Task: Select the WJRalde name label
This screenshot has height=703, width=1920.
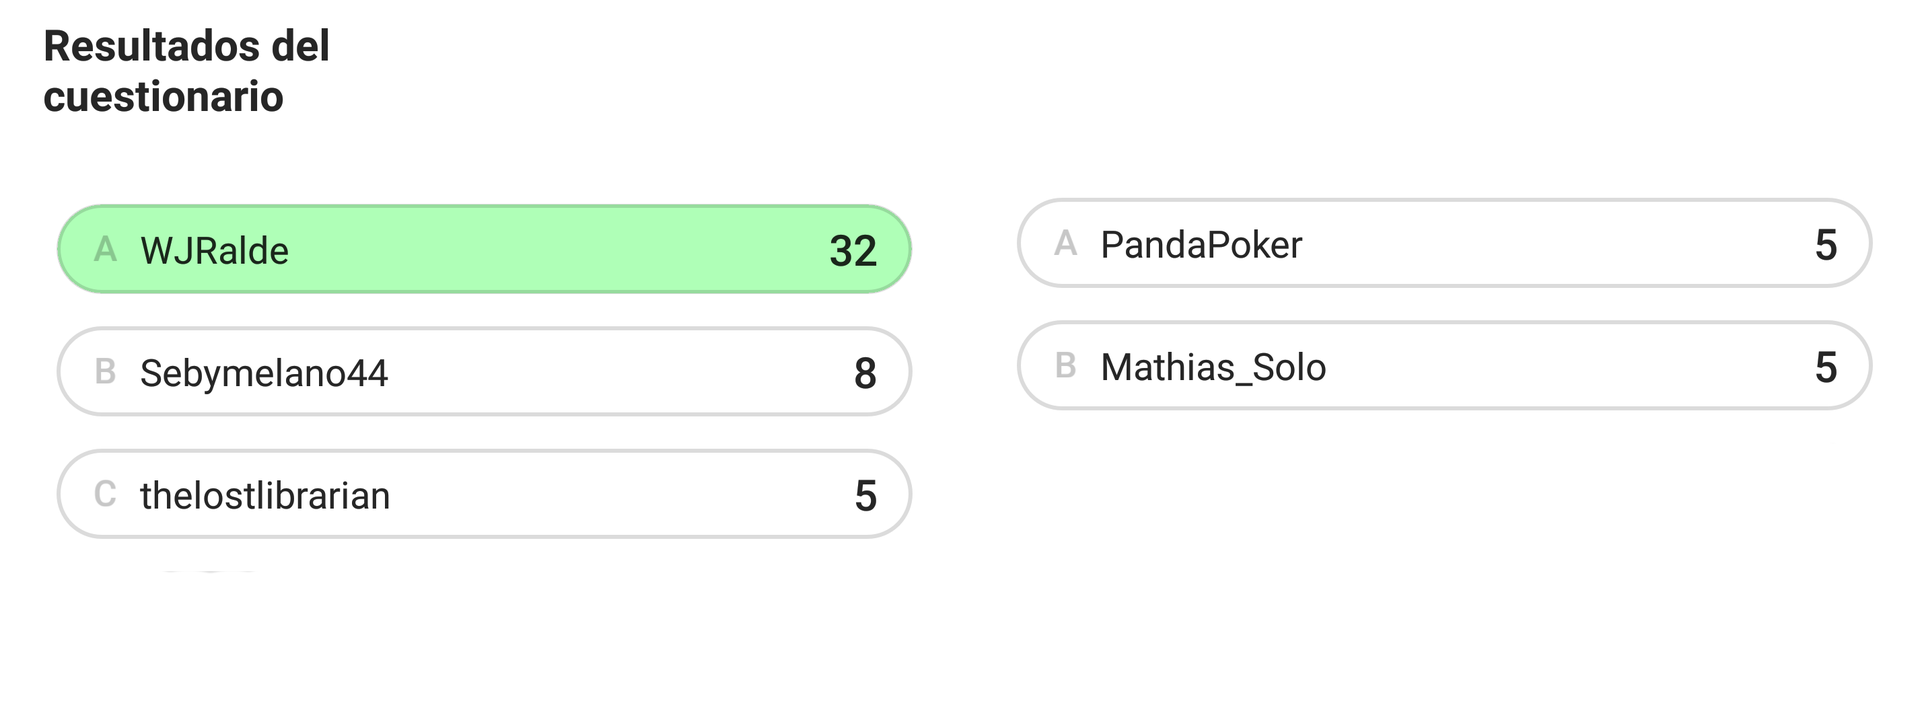Action: (x=214, y=251)
